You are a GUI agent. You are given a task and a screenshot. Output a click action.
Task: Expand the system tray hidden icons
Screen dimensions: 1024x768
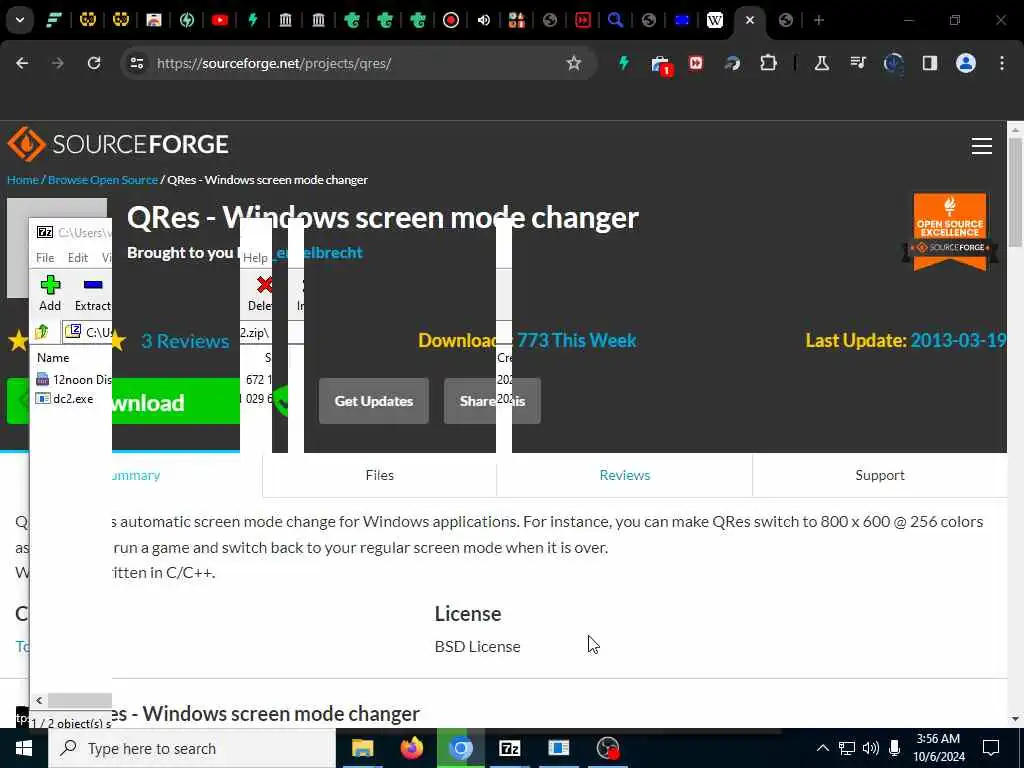coord(823,748)
